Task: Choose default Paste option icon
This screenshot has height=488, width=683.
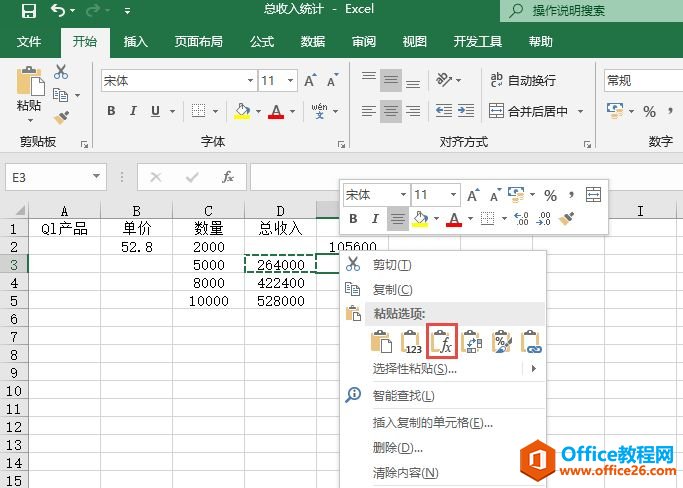Action: (x=381, y=342)
